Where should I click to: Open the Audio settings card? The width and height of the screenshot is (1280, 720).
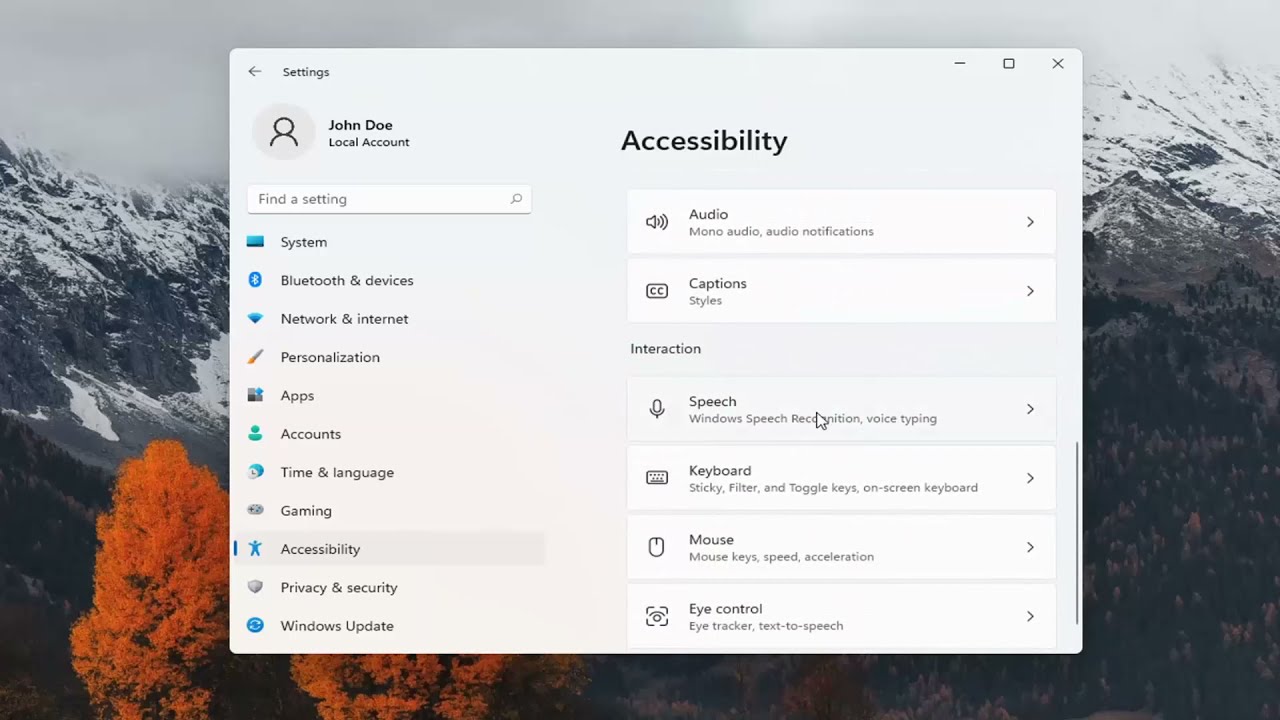(841, 222)
